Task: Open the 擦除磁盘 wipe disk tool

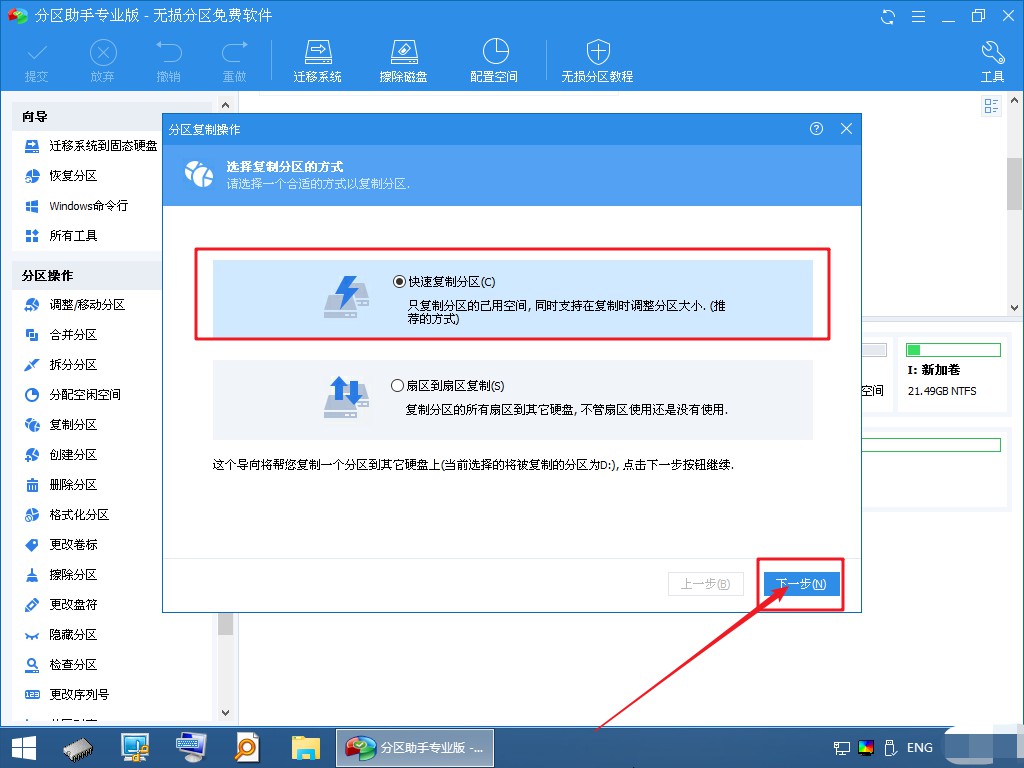Action: (404, 61)
